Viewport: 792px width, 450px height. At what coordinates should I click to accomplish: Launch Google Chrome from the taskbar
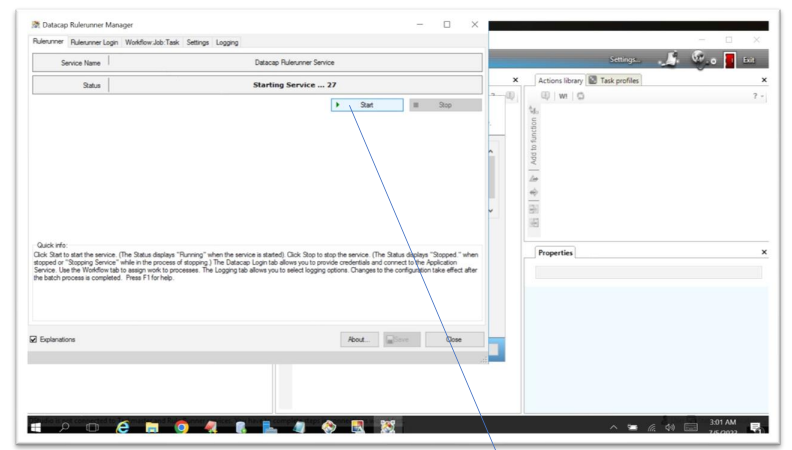pos(181,427)
